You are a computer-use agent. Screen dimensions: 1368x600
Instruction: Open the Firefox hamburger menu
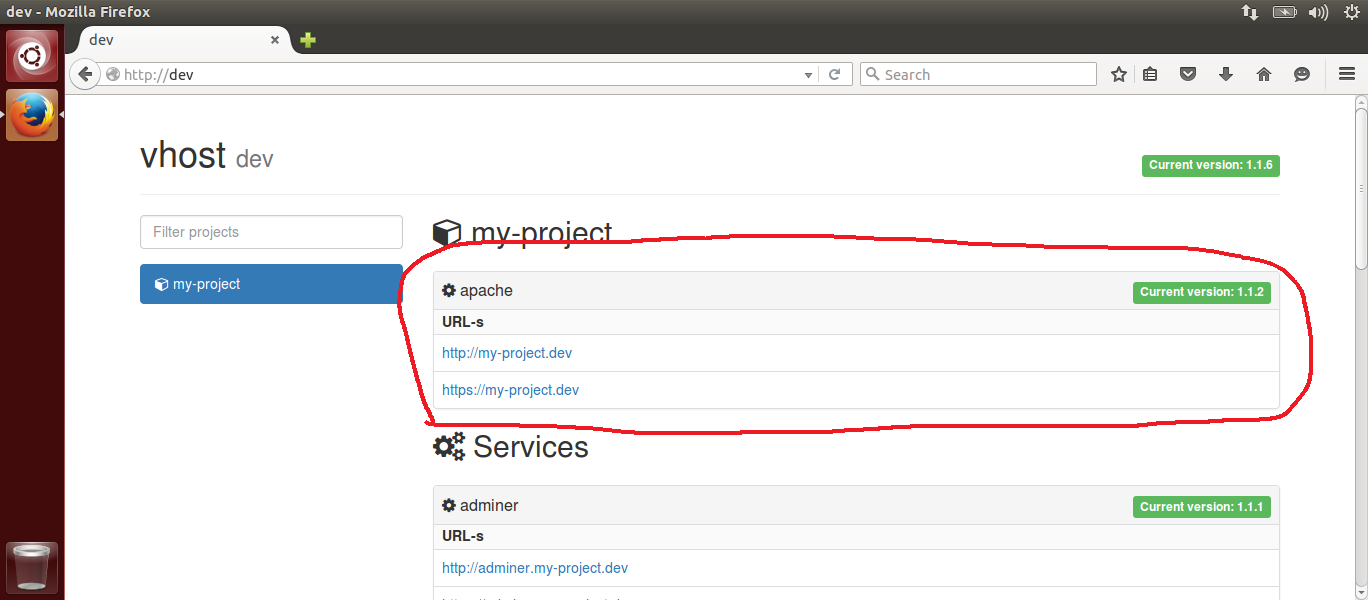(1347, 74)
